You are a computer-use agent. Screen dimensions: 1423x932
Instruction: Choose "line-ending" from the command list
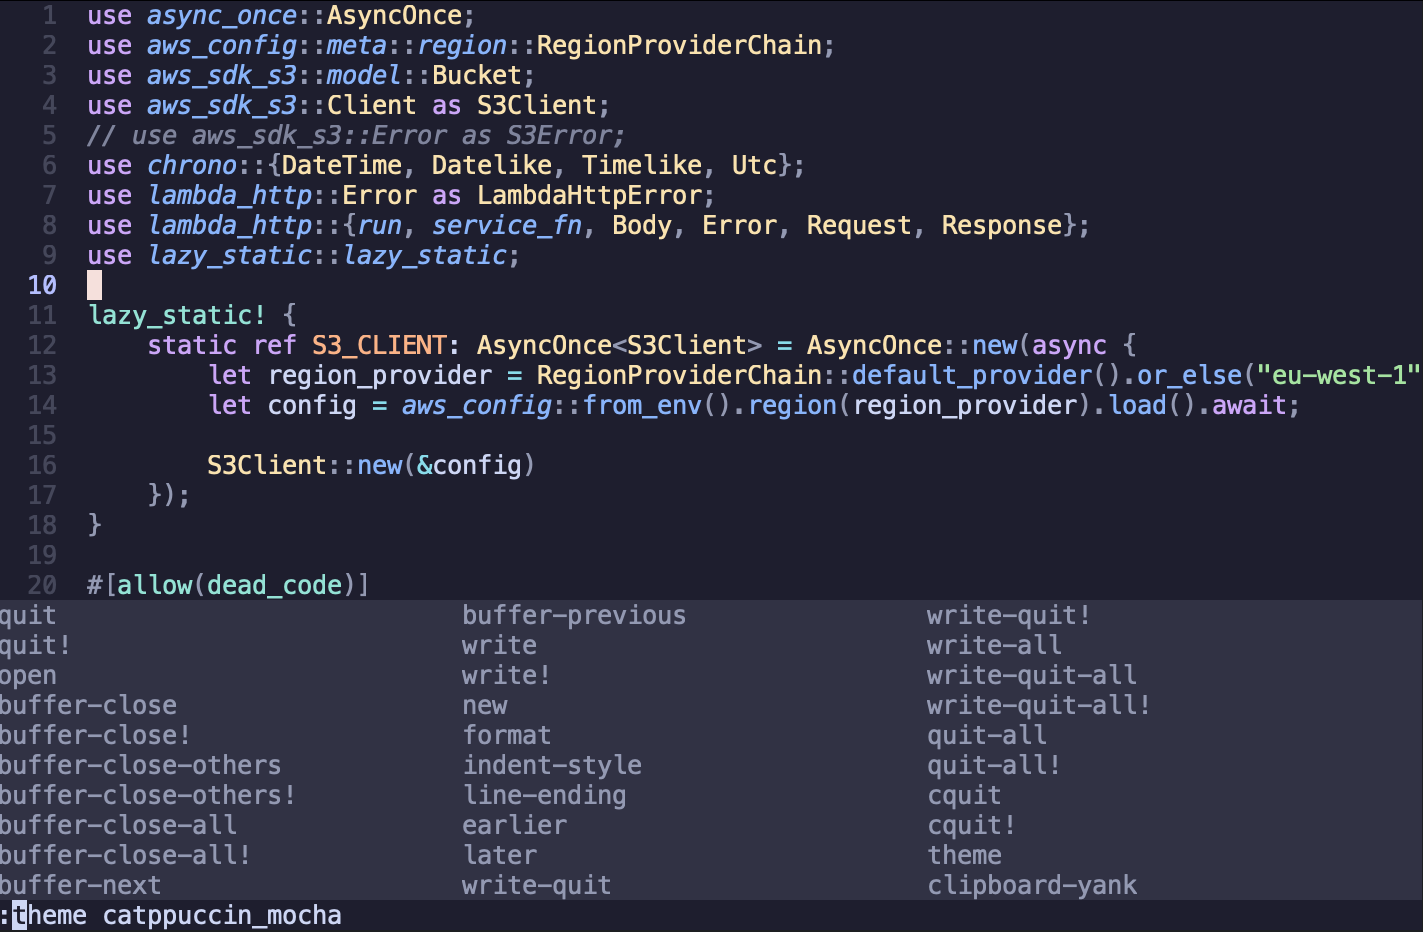pos(543,795)
